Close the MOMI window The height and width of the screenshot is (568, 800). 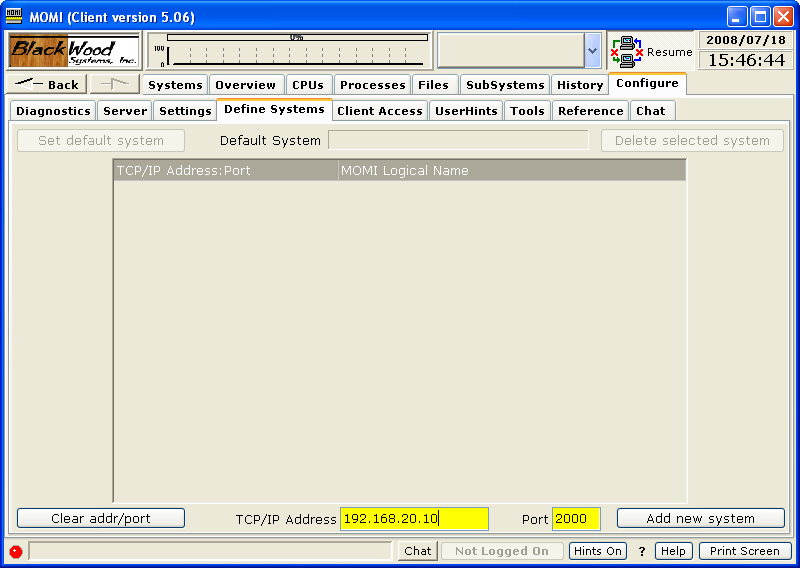(783, 17)
